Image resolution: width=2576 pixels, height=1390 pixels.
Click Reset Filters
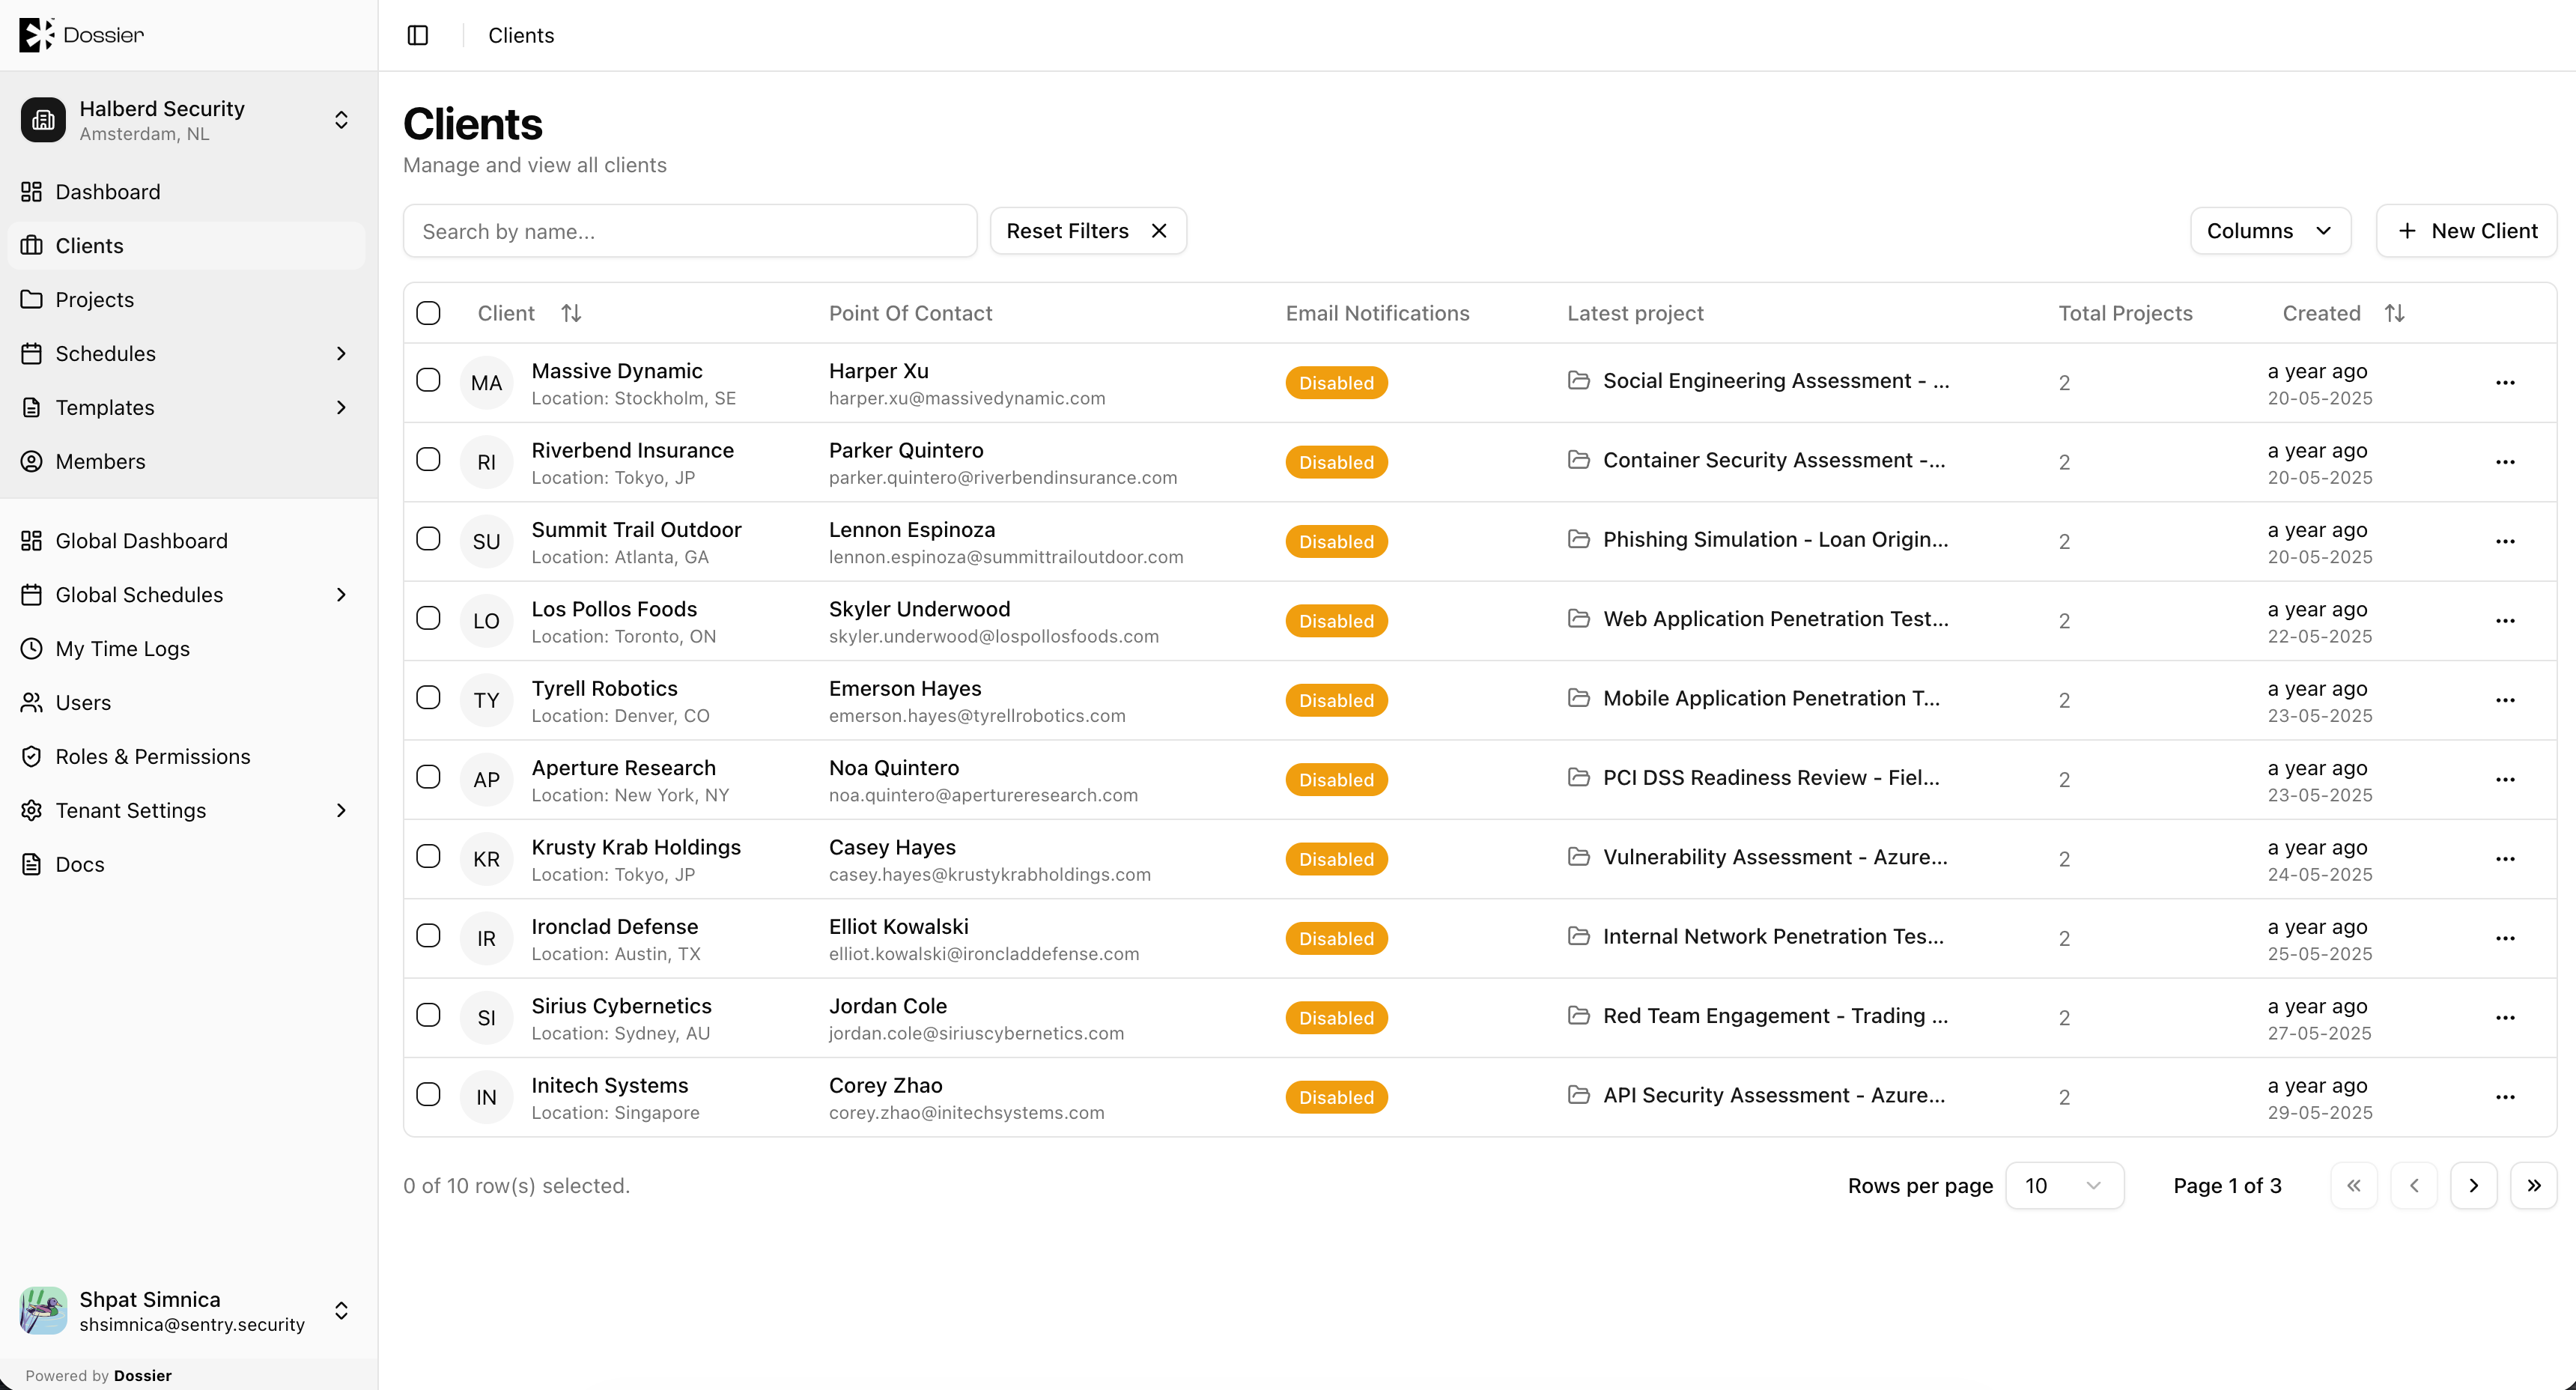pos(1088,231)
